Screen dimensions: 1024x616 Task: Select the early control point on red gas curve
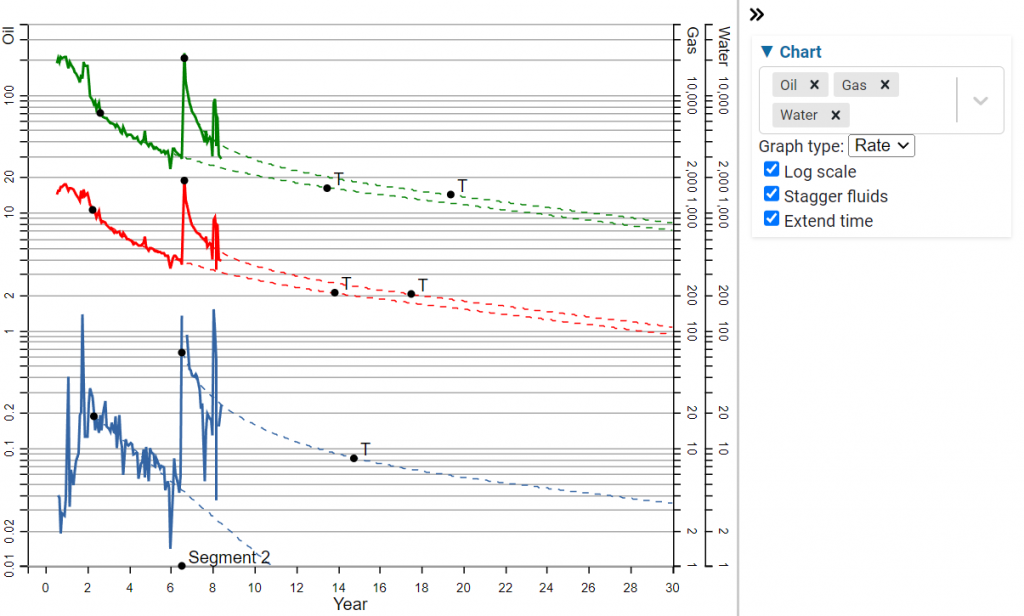(92, 210)
